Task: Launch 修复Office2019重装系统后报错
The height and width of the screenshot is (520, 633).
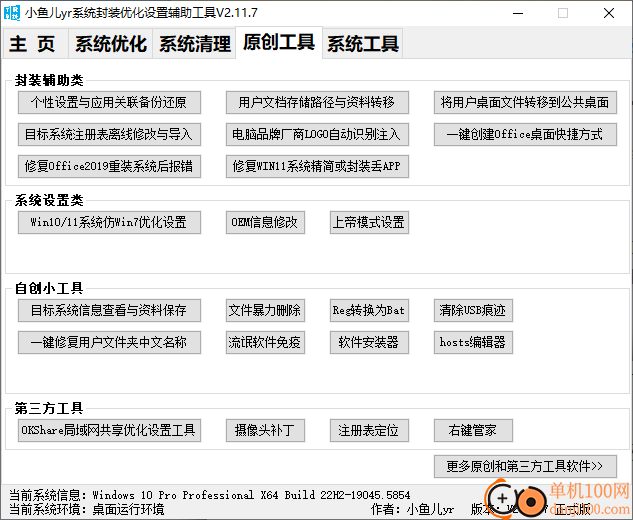Action: (109, 166)
